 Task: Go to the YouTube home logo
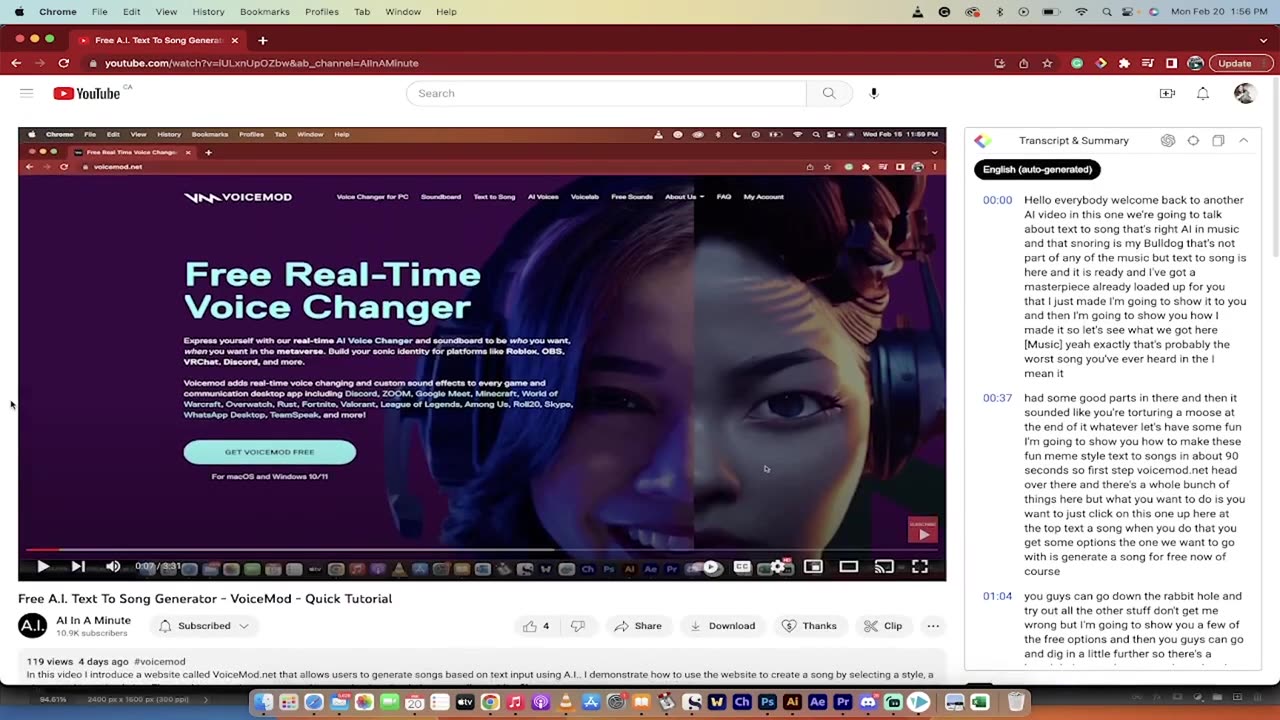(87, 93)
